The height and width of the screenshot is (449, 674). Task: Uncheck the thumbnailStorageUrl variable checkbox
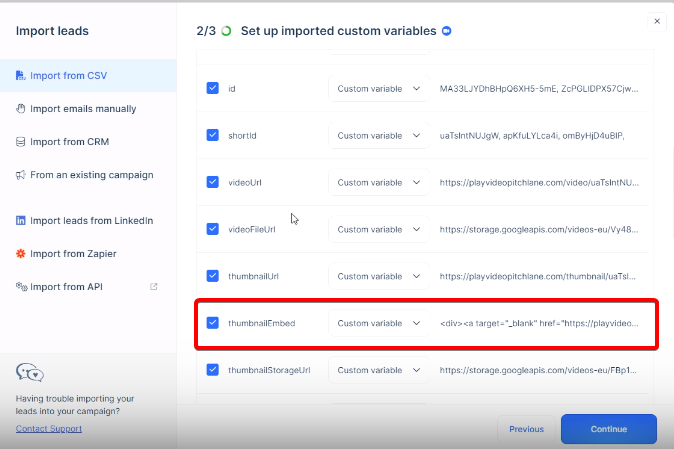[x=212, y=370]
